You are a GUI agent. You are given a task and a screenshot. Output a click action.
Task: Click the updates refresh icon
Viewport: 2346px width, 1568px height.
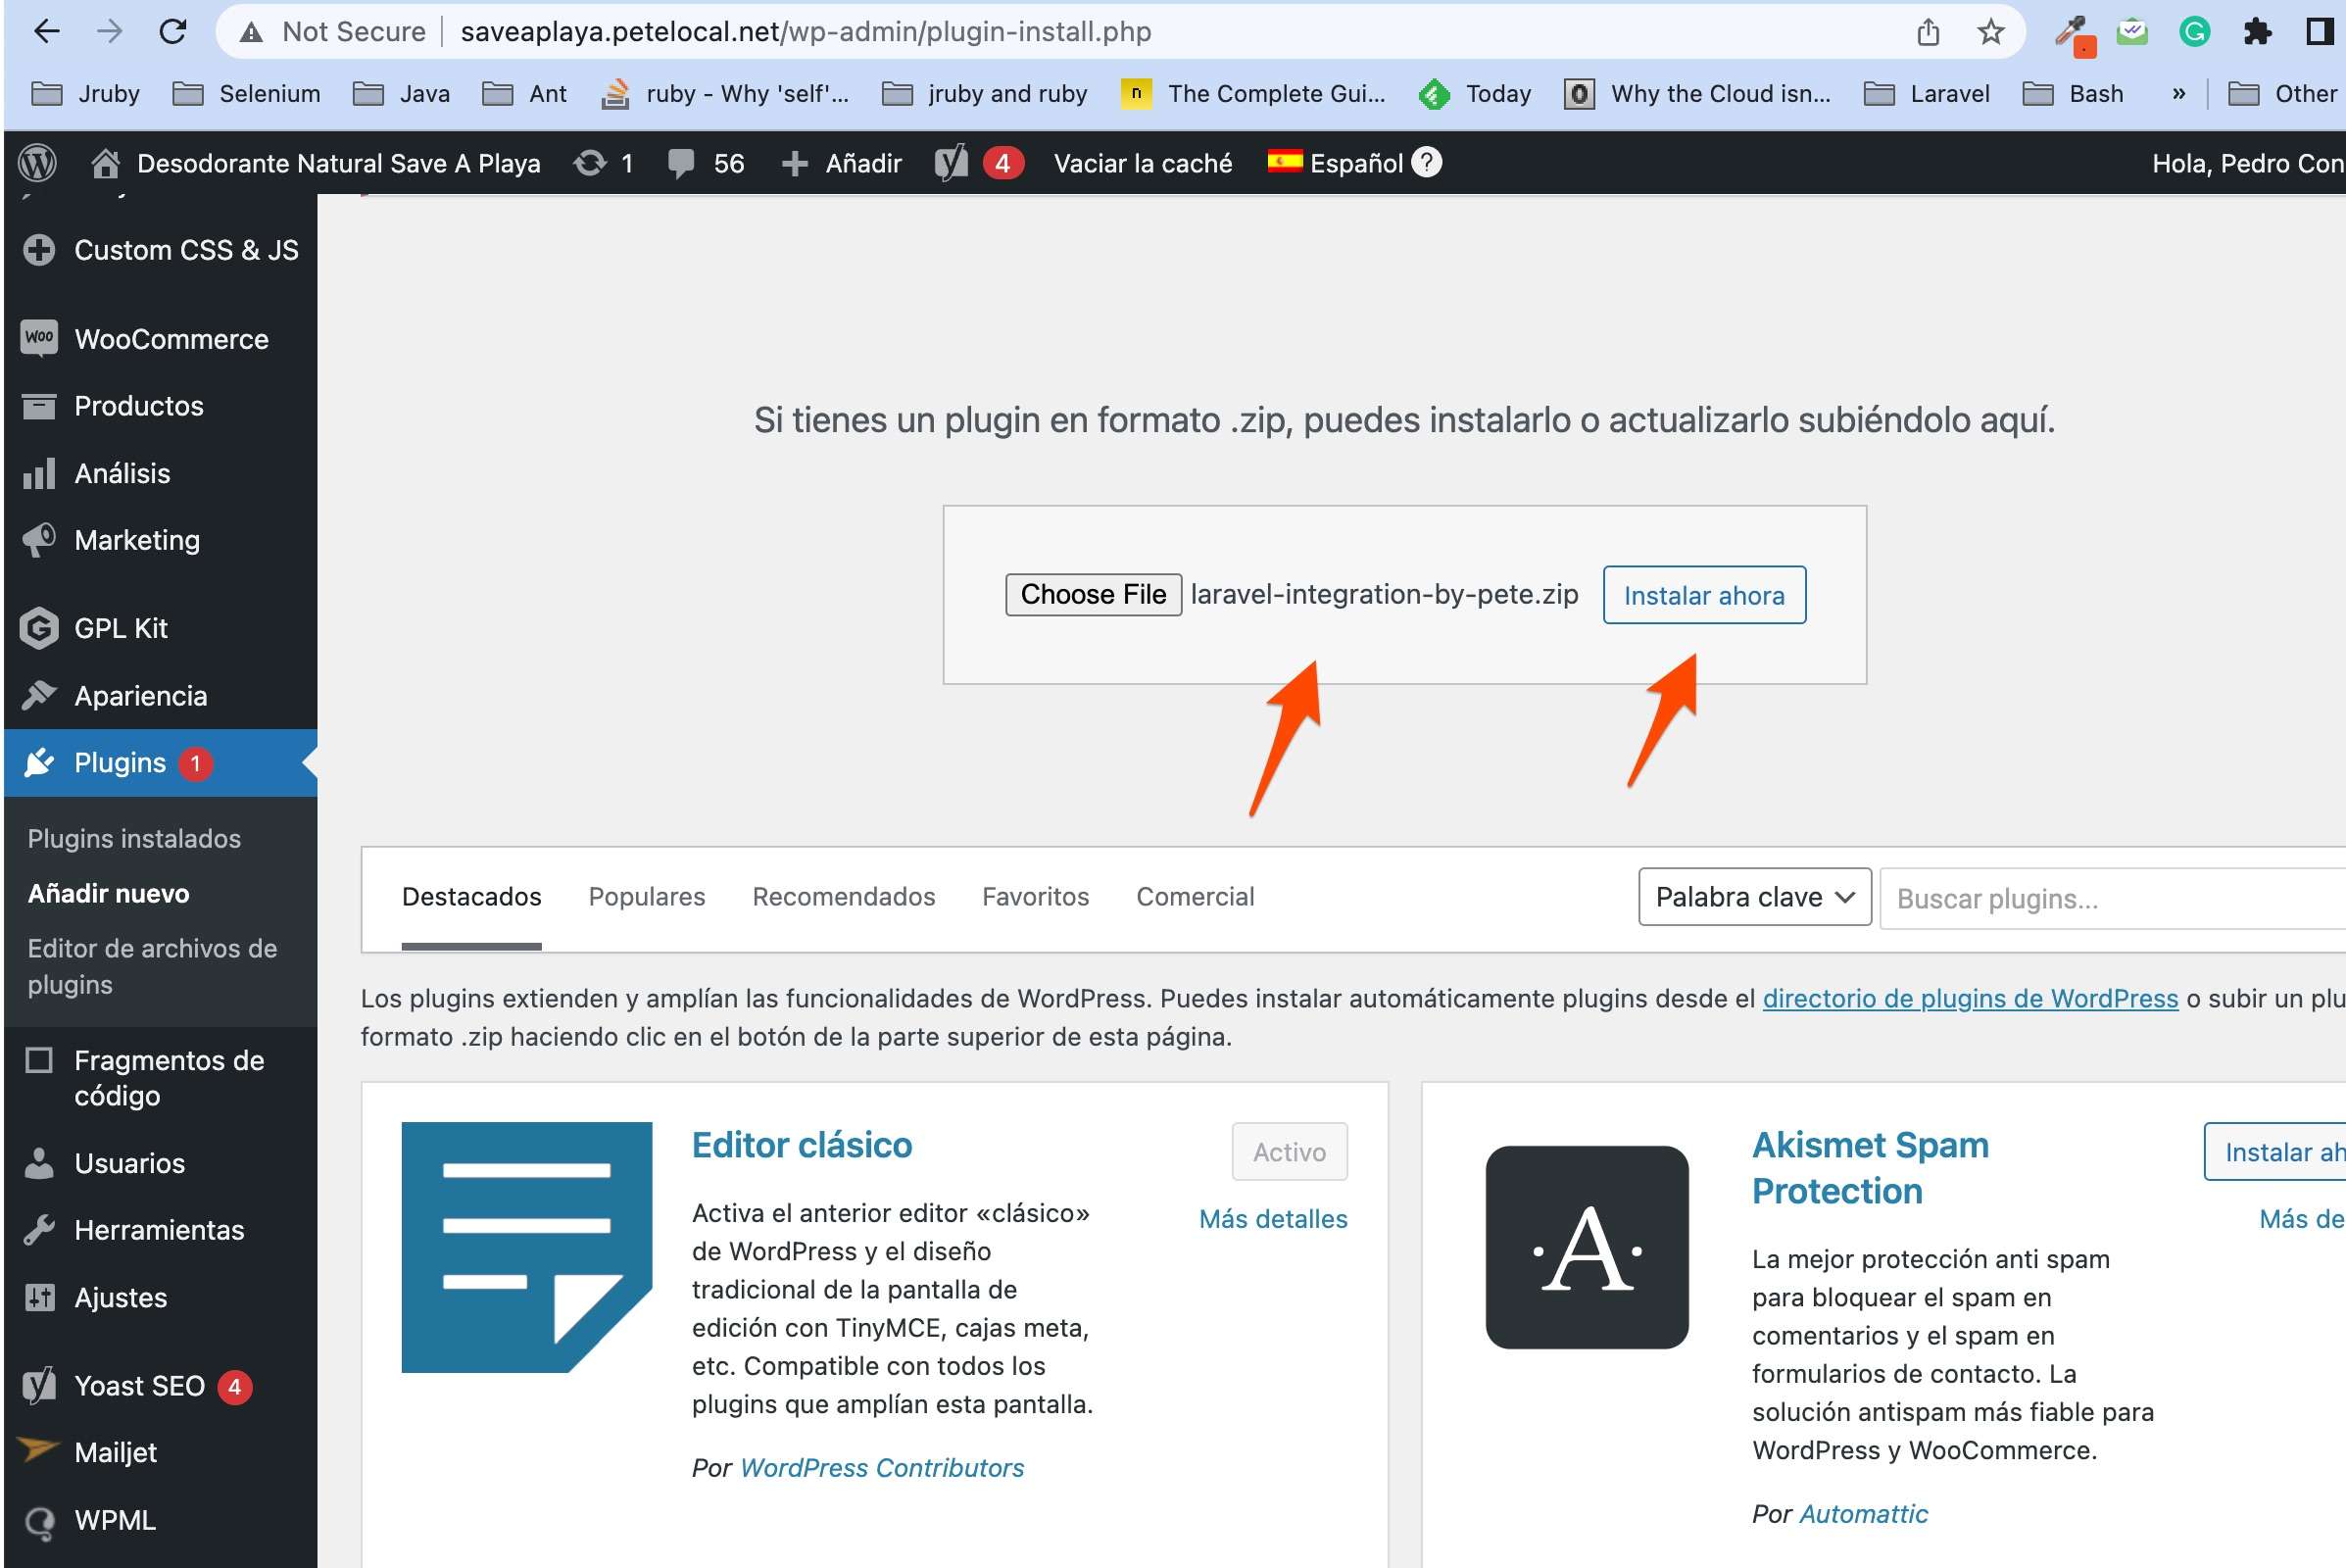pos(590,163)
